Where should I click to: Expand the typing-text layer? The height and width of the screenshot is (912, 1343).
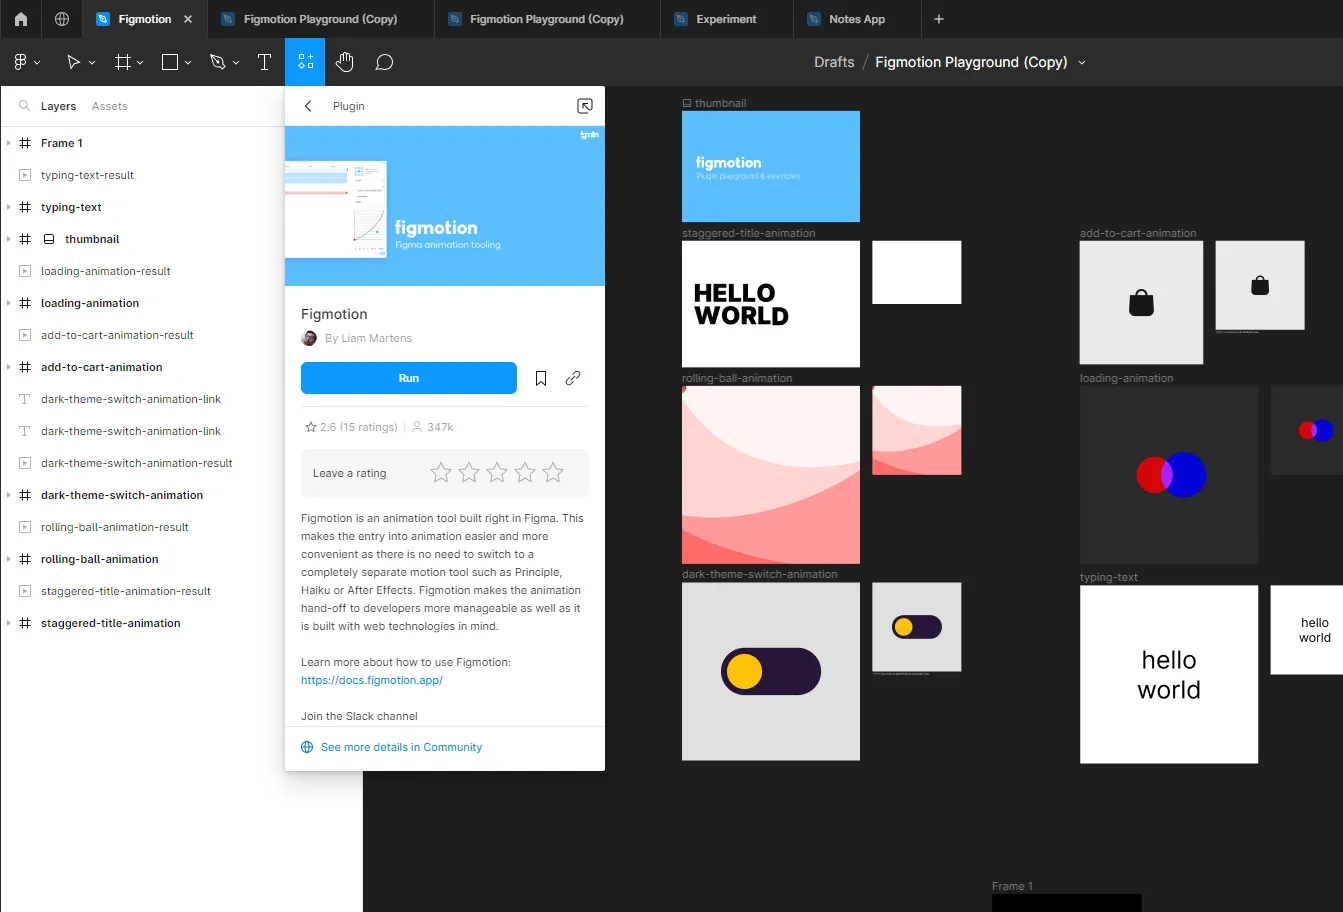coord(9,207)
